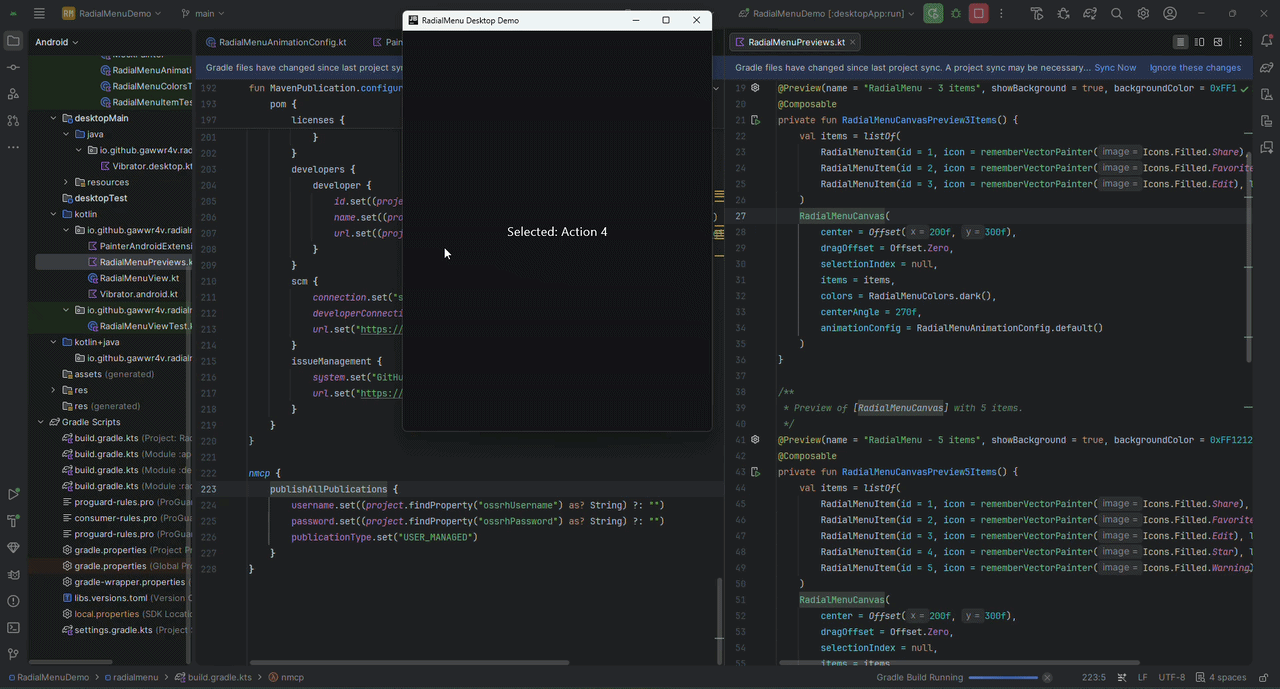Open Logcat using the cat icon
The width and height of the screenshot is (1280, 689).
[x=13, y=575]
